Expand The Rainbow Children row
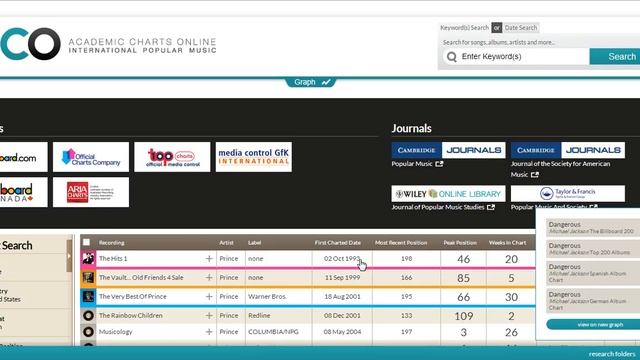 (x=209, y=316)
